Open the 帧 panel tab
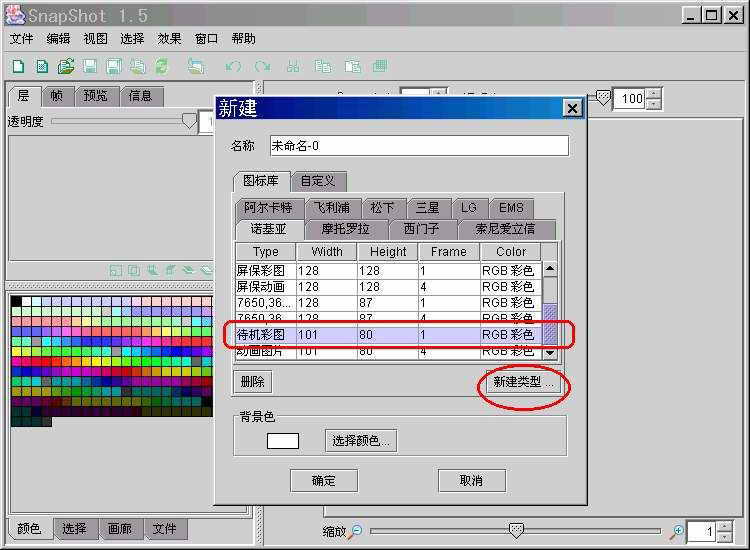750x550 pixels. [x=59, y=96]
